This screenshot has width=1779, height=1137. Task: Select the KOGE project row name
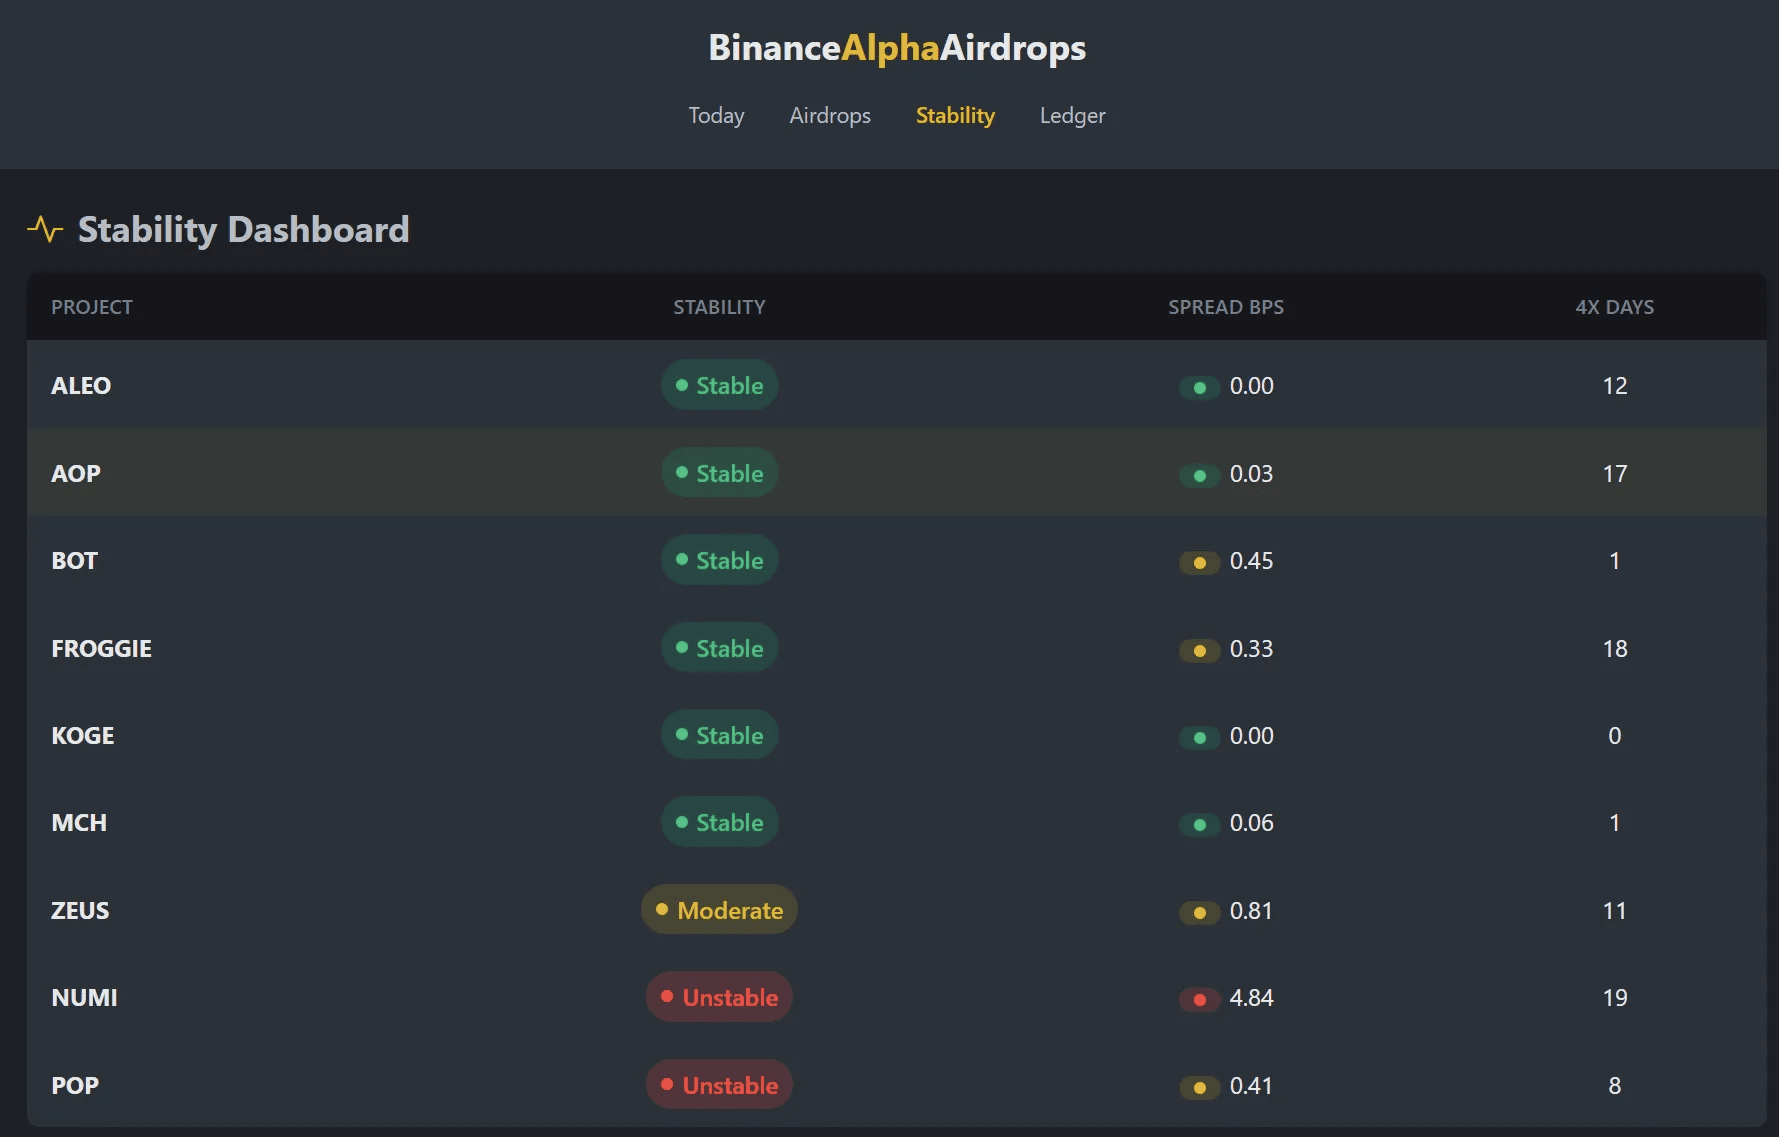coord(83,736)
